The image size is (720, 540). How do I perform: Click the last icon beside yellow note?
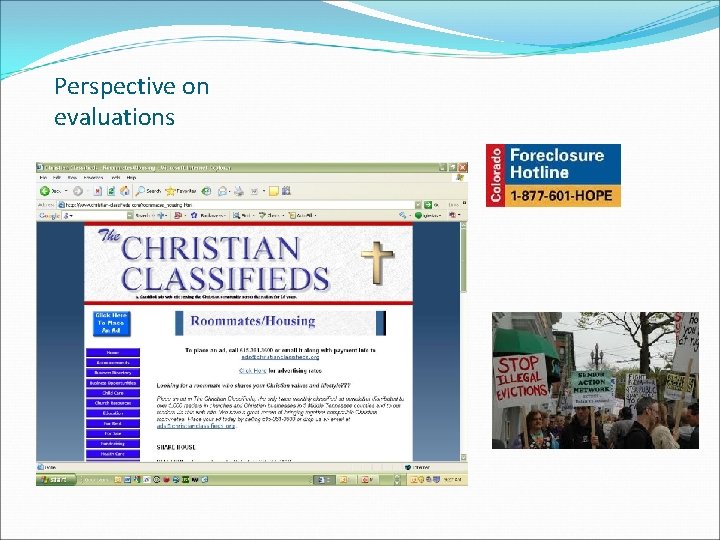[286, 191]
